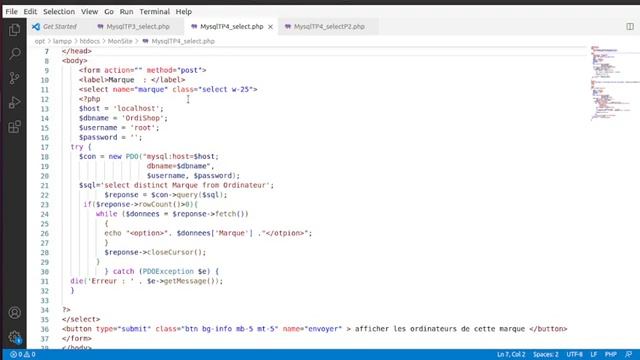Open the Terminal menu
Screen dimensions: 640x360
coord(154,11)
